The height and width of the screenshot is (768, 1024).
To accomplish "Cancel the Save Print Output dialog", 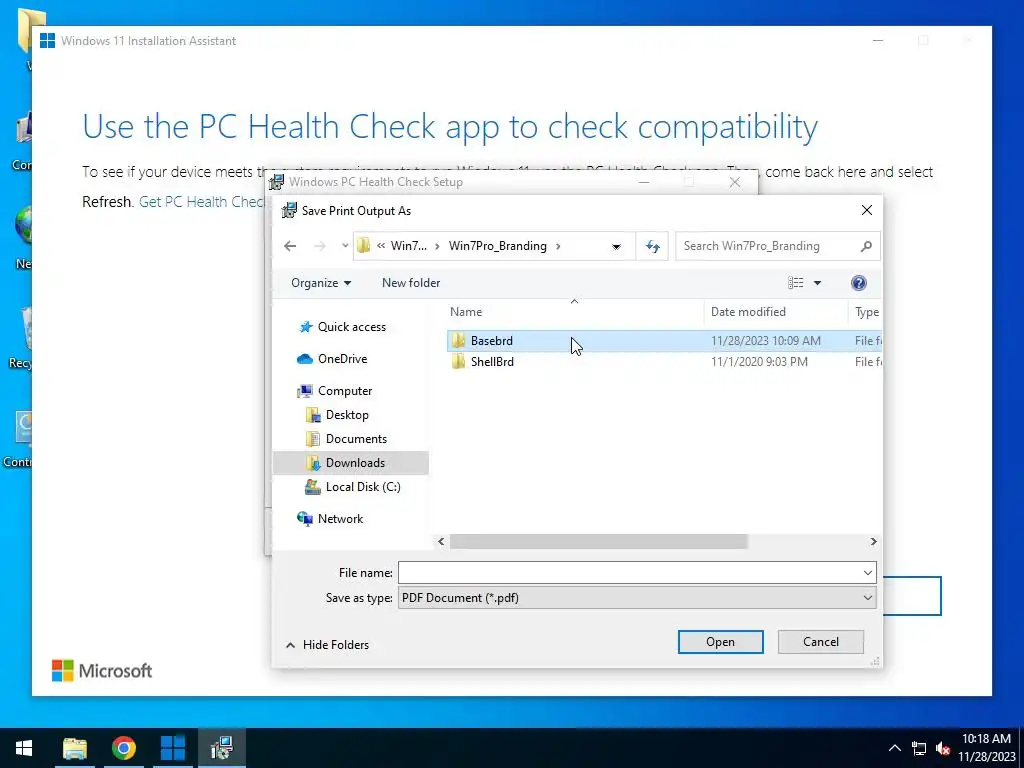I will point(821,642).
